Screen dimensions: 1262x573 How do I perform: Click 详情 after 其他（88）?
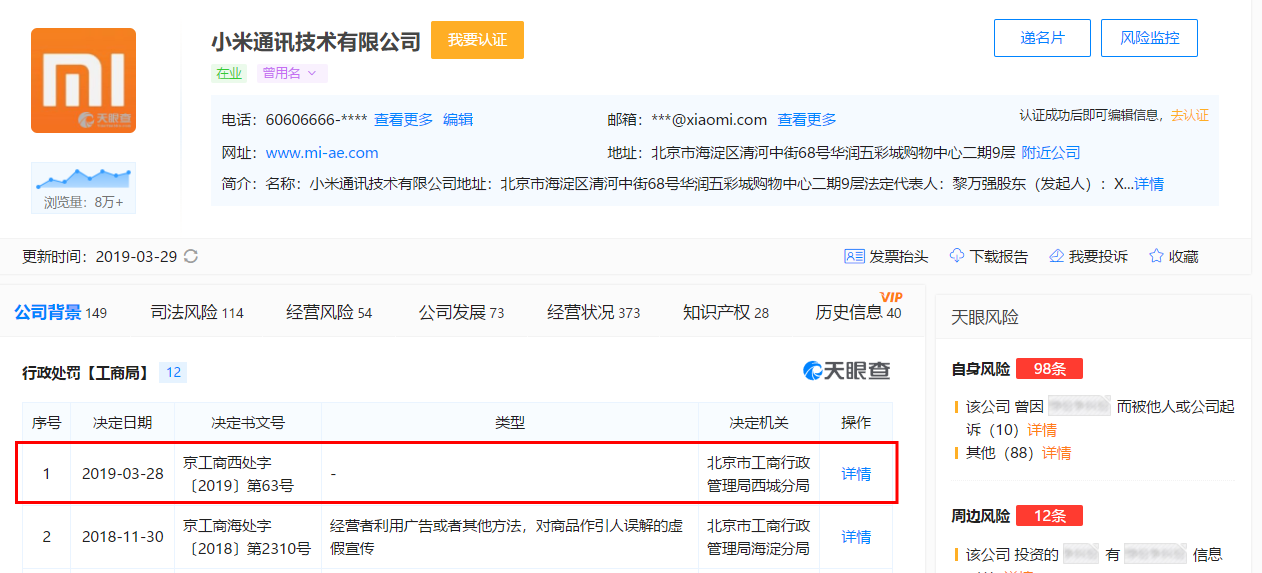click(x=1056, y=453)
